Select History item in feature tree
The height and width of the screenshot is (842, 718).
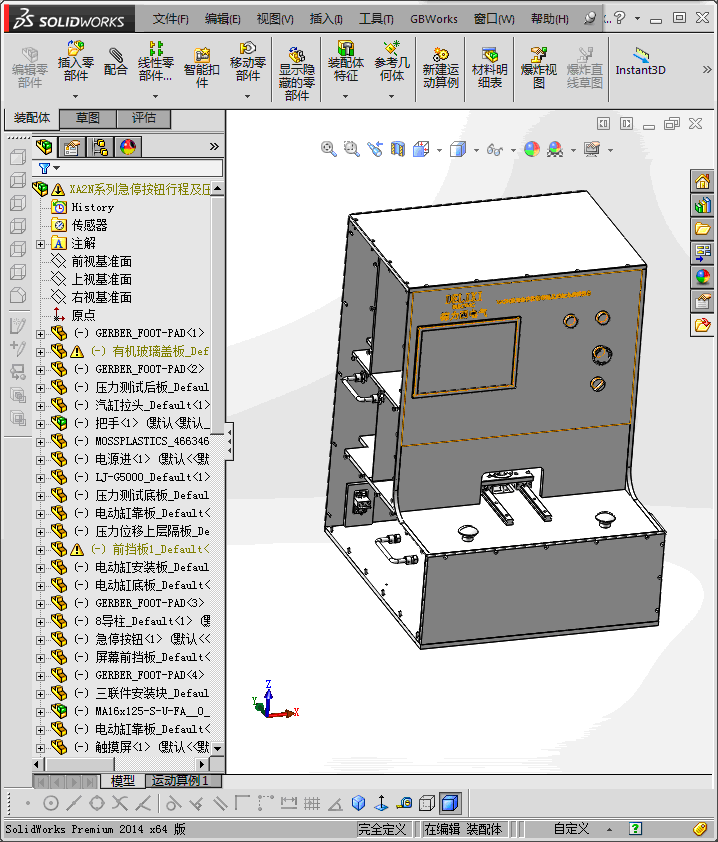(92, 207)
